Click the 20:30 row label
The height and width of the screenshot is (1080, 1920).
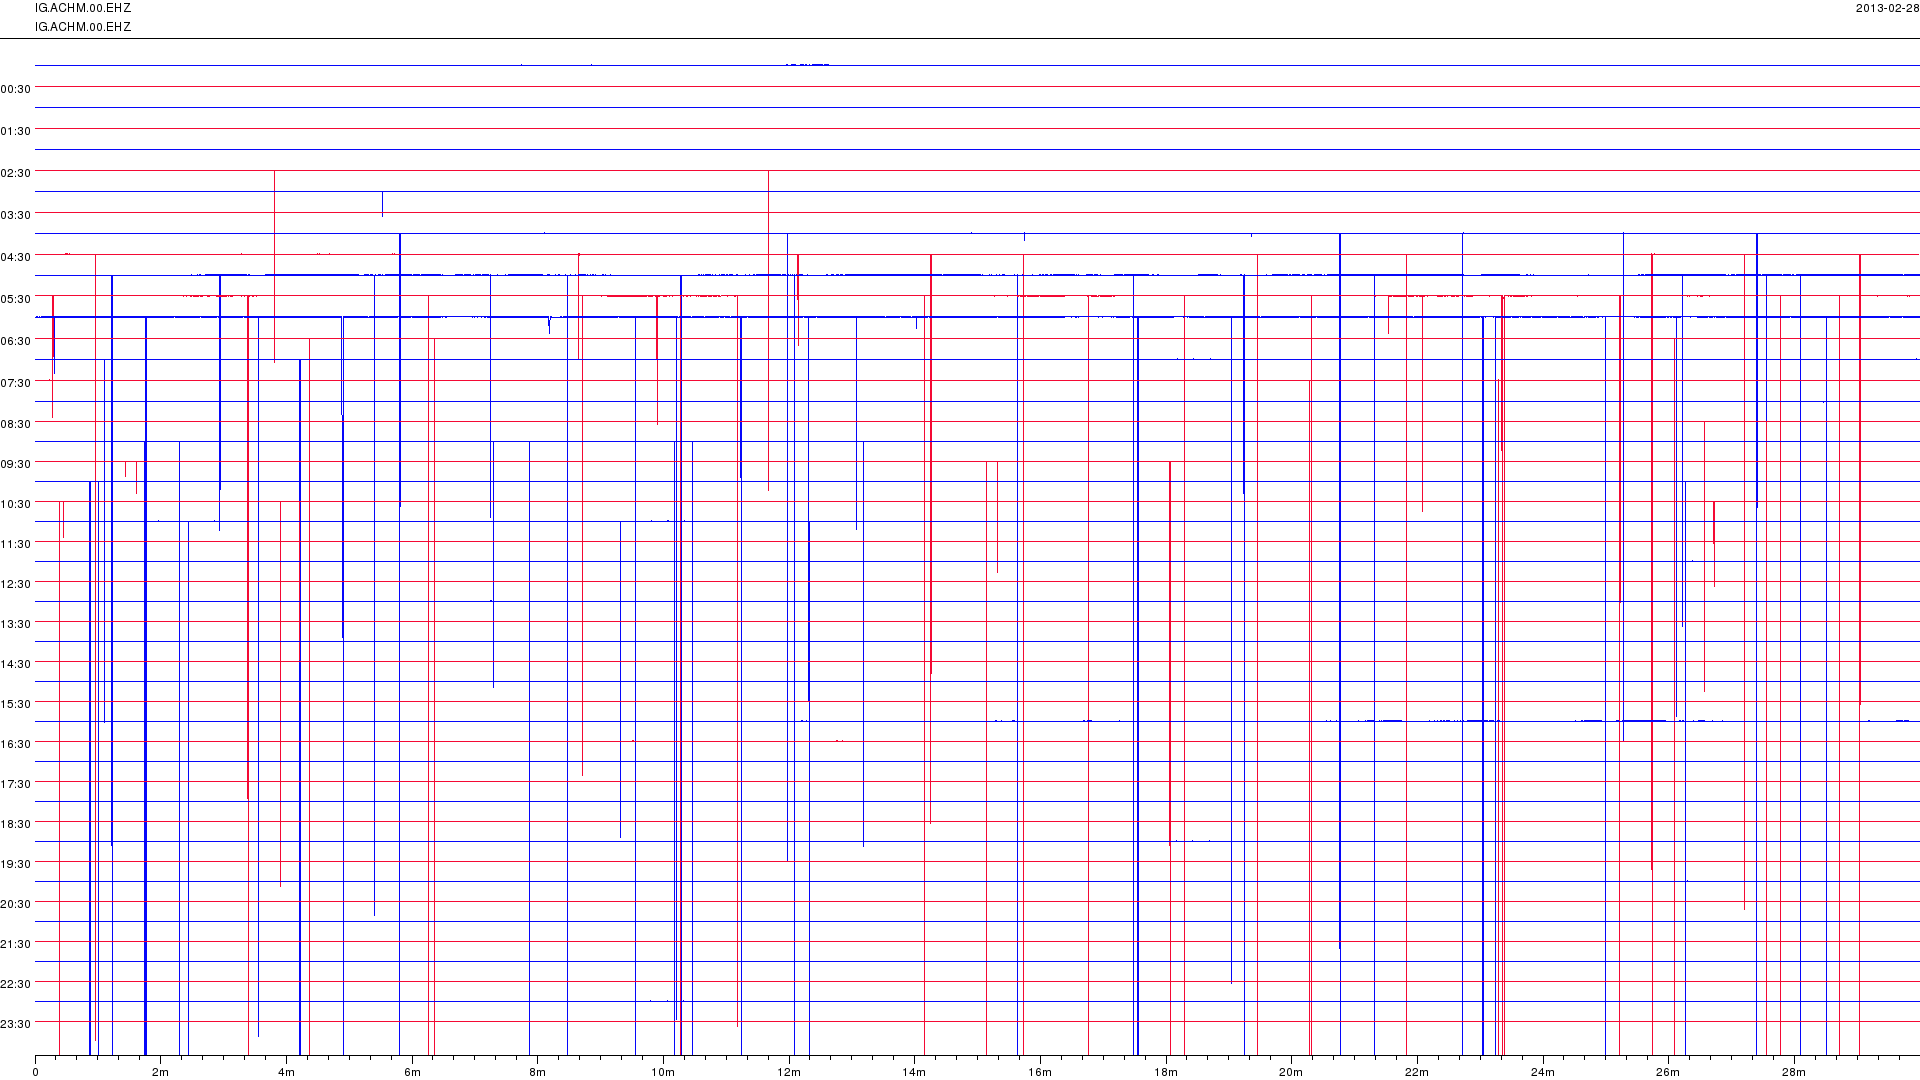(x=16, y=904)
